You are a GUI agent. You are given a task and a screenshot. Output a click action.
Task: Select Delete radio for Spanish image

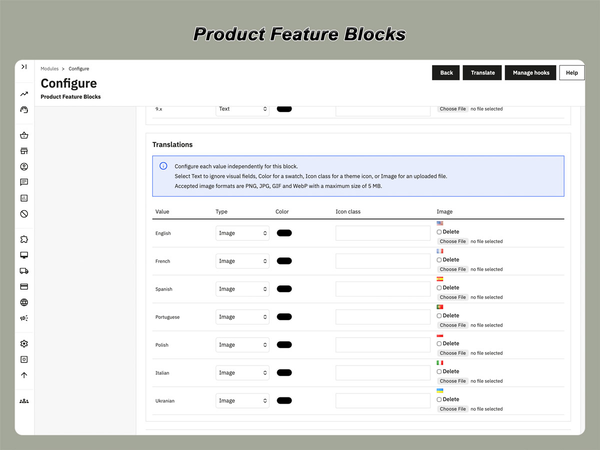coord(439,288)
